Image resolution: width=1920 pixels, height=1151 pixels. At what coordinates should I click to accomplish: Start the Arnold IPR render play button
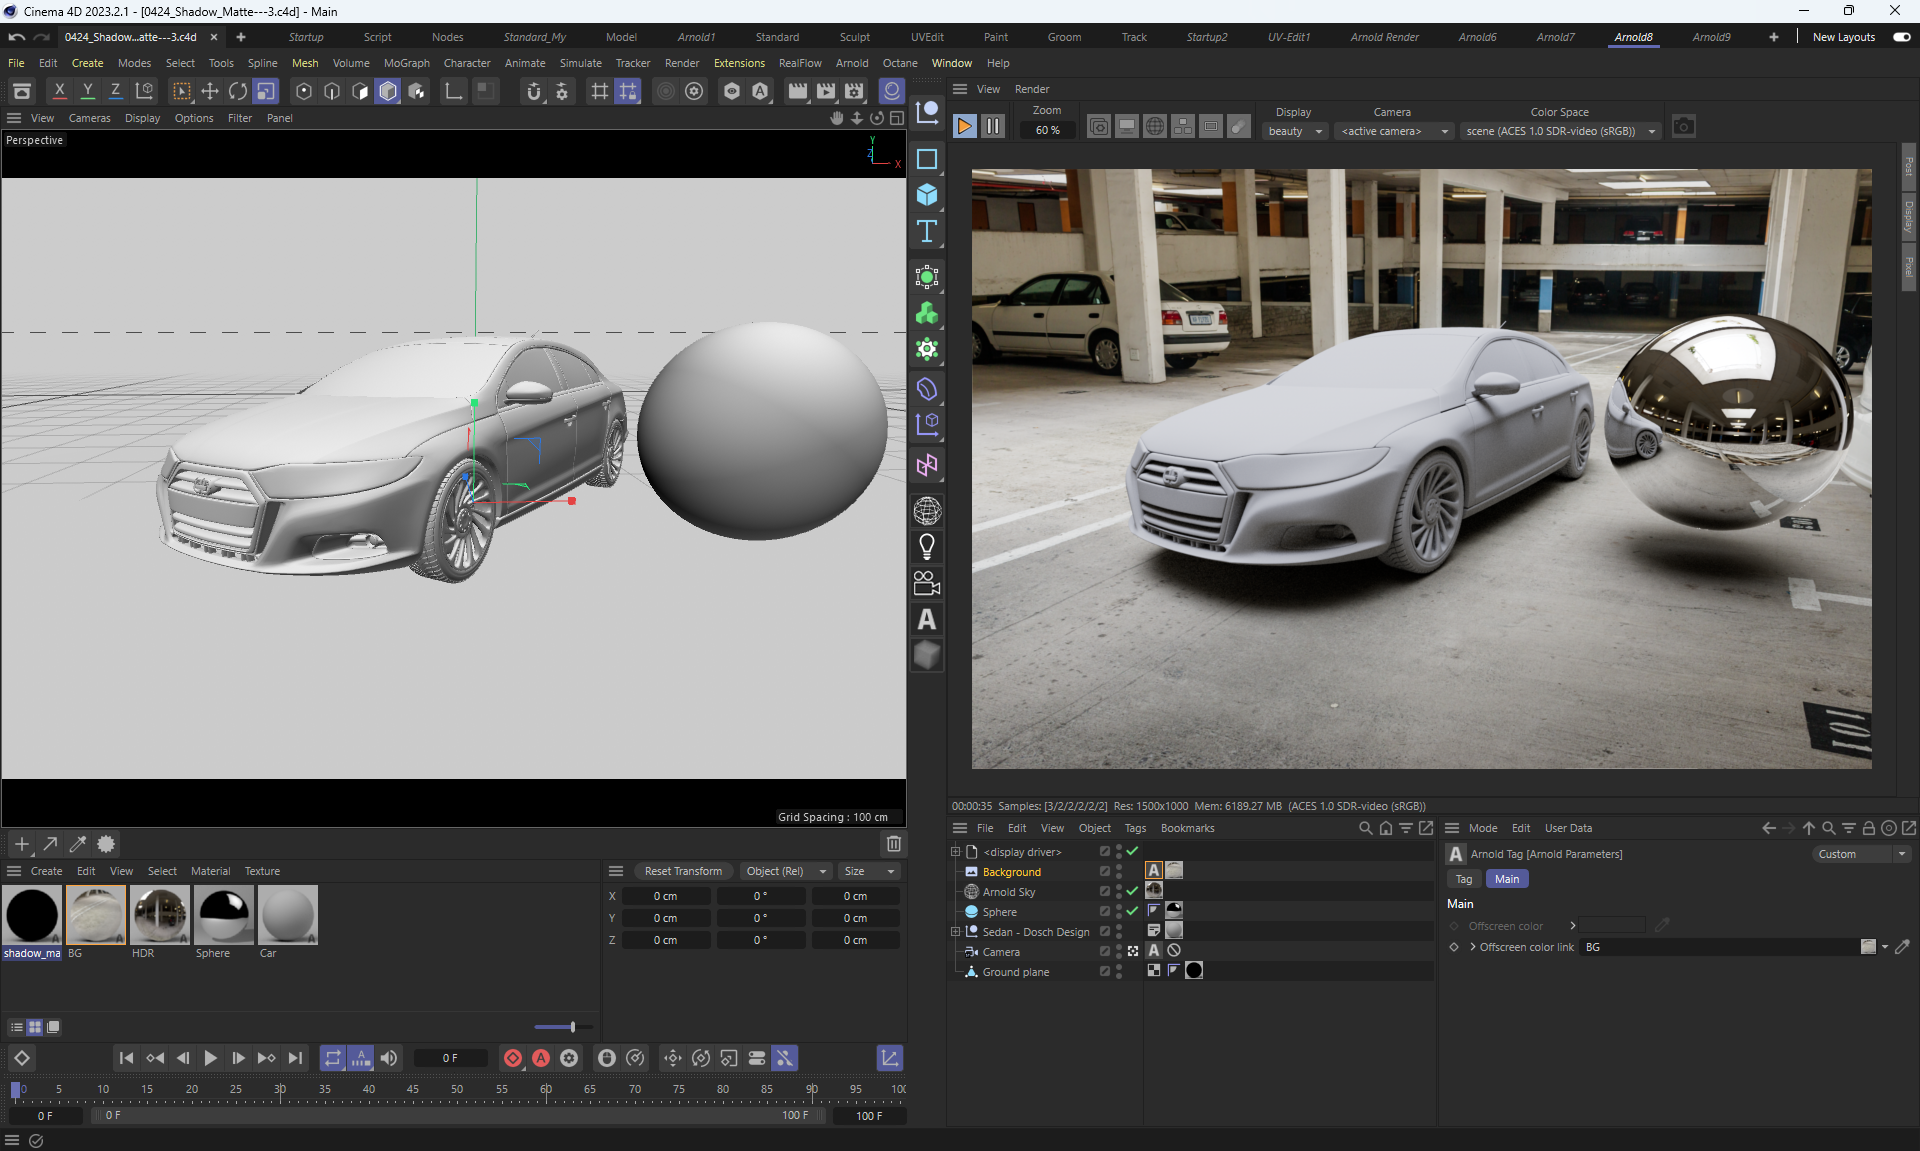click(x=964, y=127)
